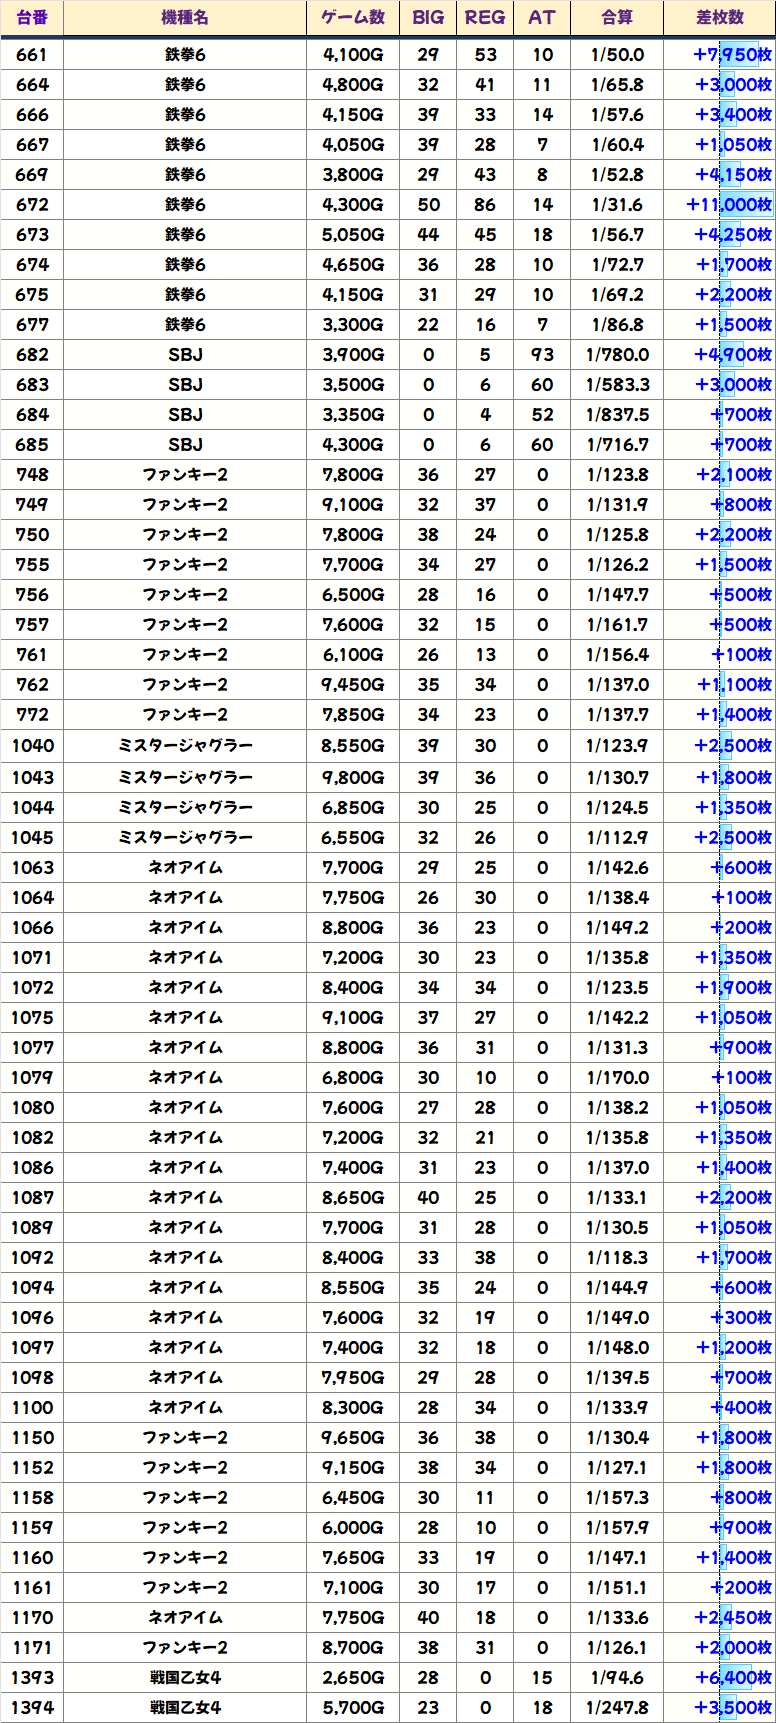Select machine number 672 cell

coord(32,205)
